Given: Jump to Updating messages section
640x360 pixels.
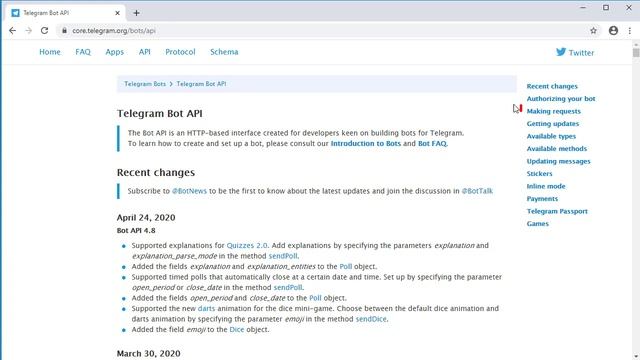Looking at the screenshot, I should click(x=558, y=161).
